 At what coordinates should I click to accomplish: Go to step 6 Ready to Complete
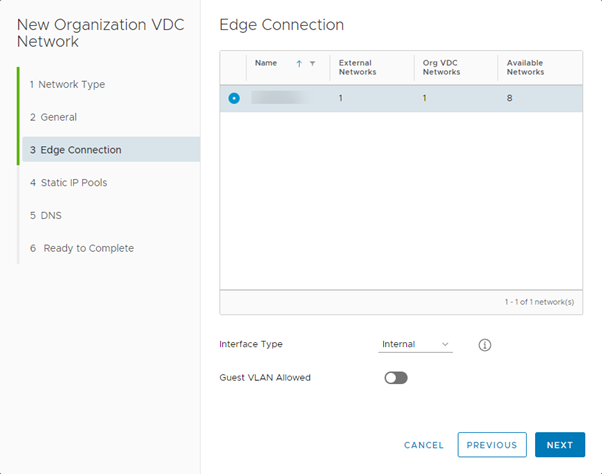click(x=81, y=248)
